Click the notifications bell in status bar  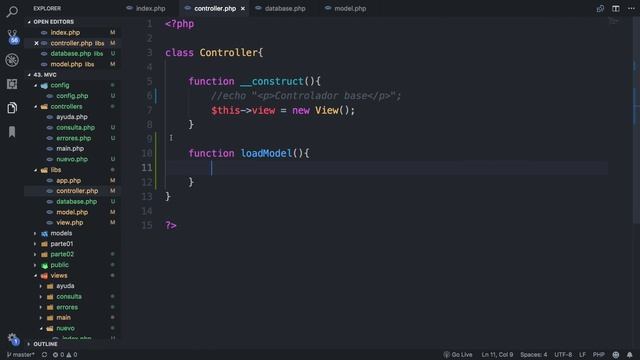(630, 355)
